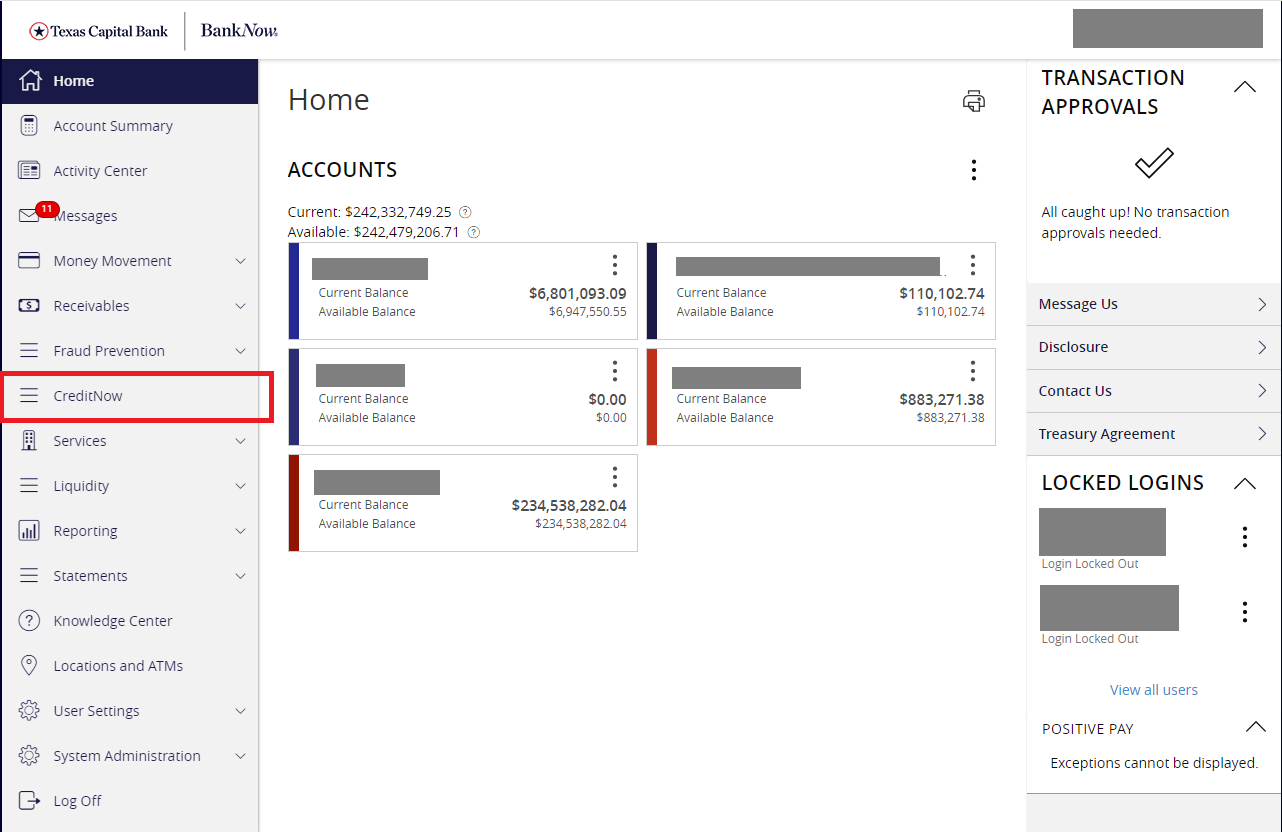Expand the System Administration menu chevron
The image size is (1282, 832).
pos(240,756)
